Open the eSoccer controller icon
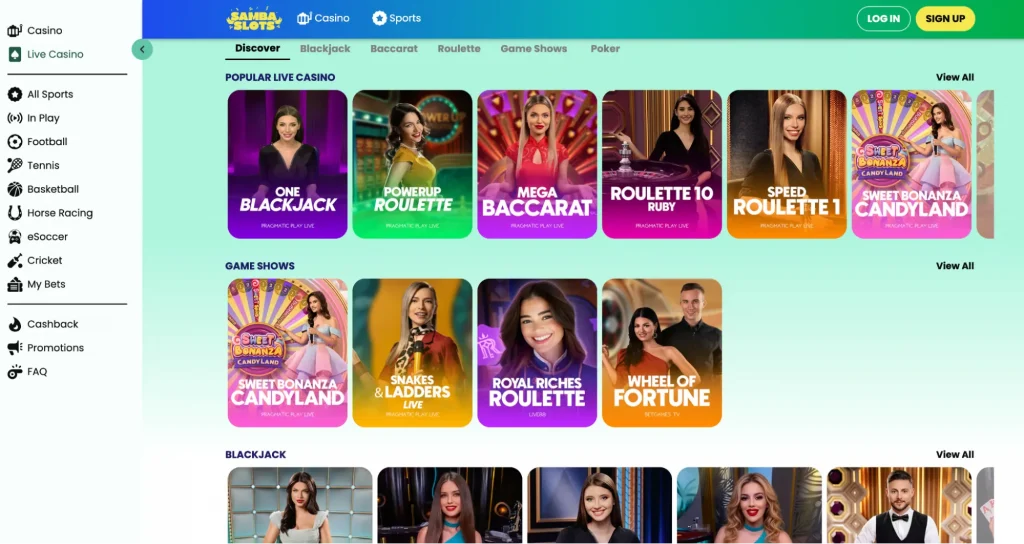Image resolution: width=1024 pixels, height=544 pixels. point(14,236)
